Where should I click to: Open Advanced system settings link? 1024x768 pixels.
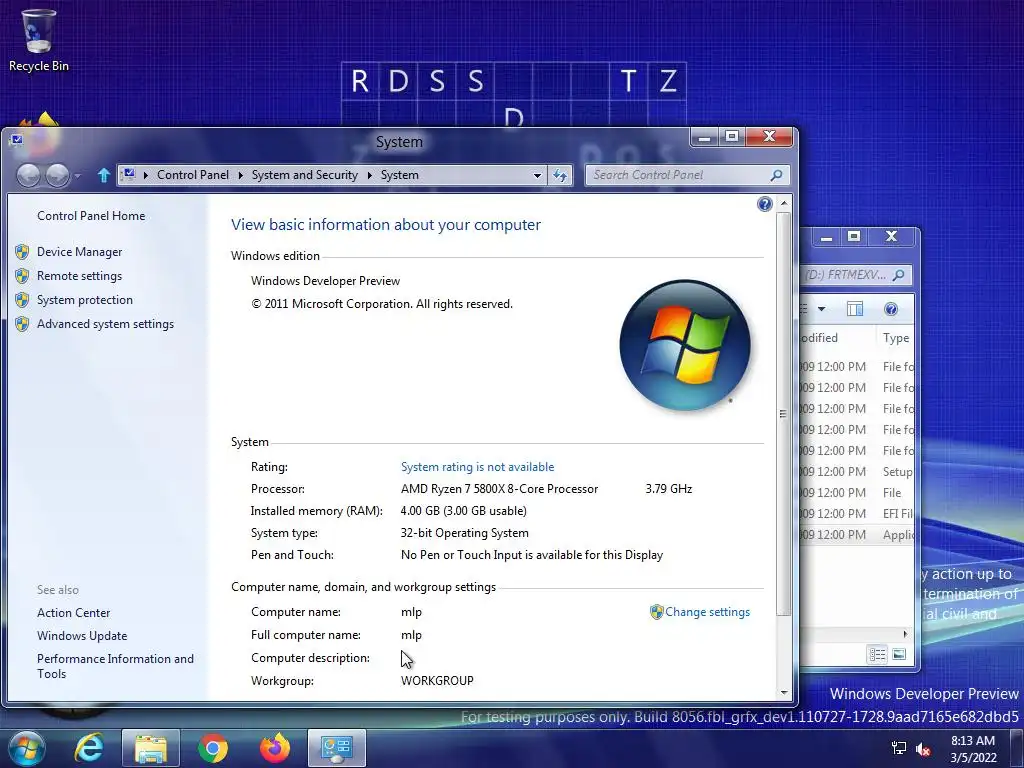click(x=105, y=324)
